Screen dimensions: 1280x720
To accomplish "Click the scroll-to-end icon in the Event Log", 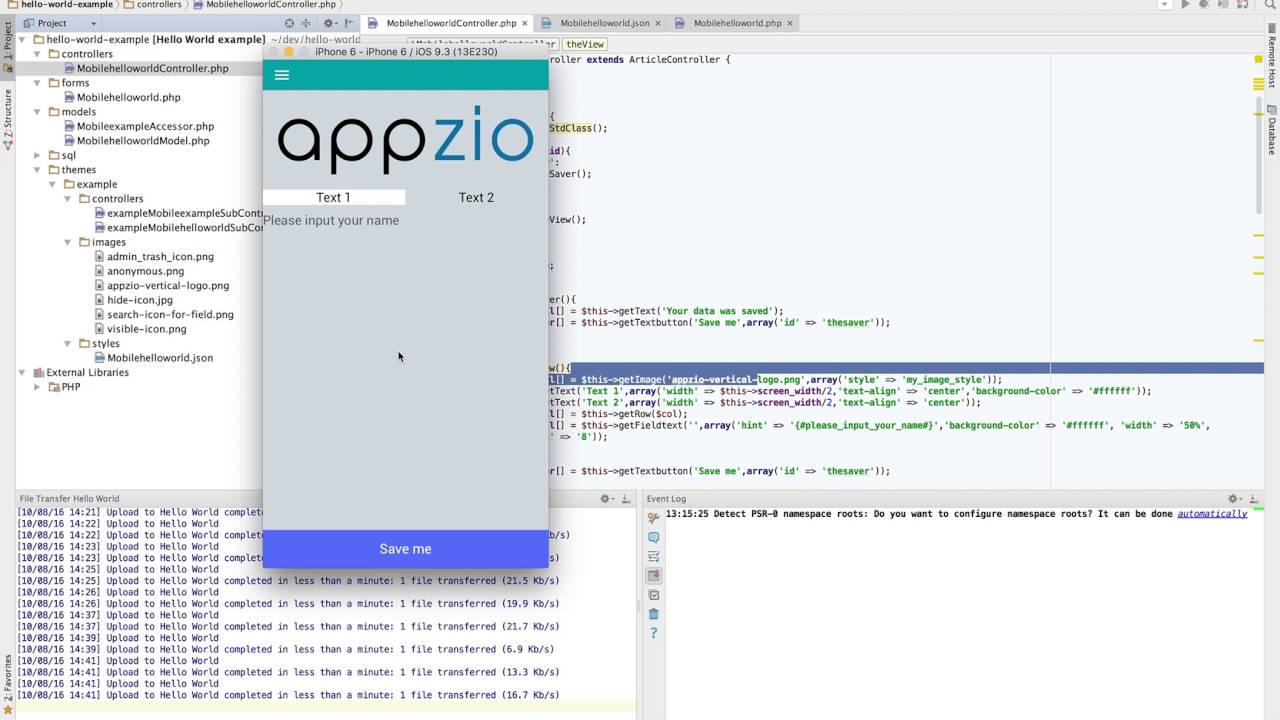I will (x=653, y=575).
